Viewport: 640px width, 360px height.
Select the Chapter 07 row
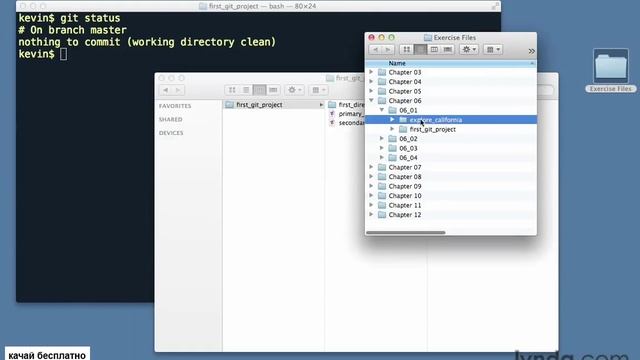(x=451, y=167)
